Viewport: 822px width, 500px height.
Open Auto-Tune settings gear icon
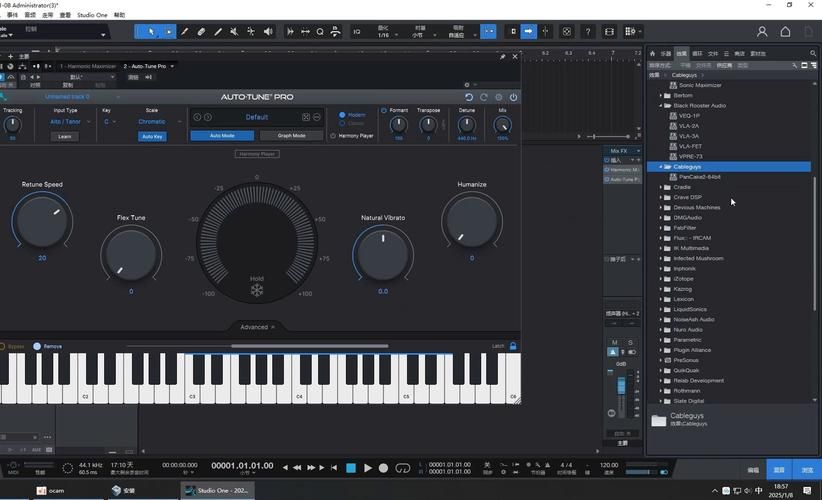point(499,97)
